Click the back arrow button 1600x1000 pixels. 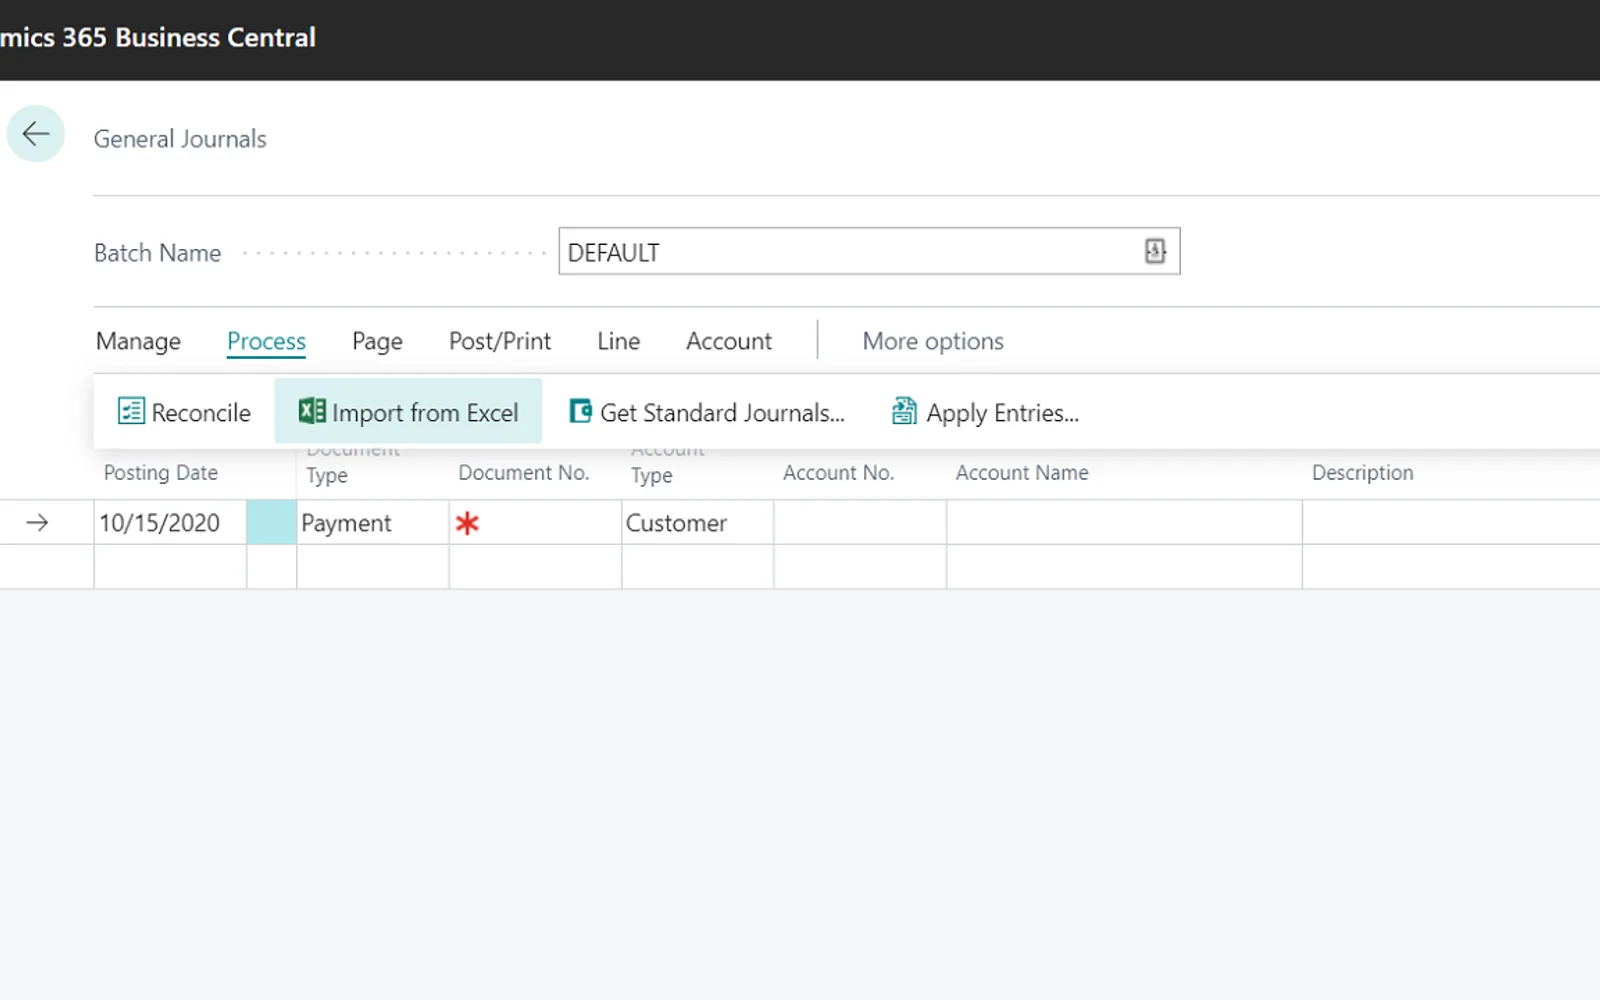tap(36, 134)
